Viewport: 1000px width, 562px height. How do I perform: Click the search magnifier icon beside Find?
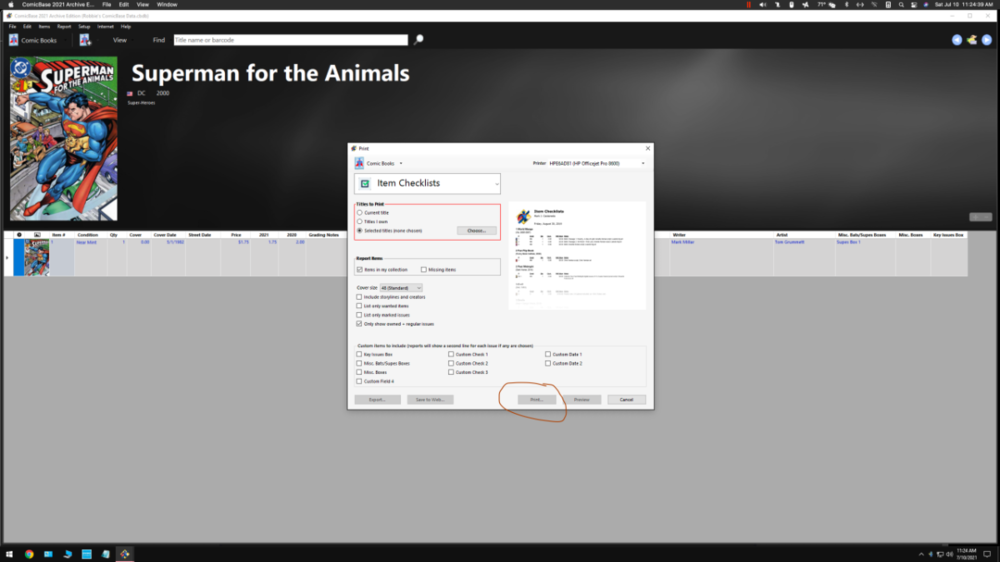(419, 40)
